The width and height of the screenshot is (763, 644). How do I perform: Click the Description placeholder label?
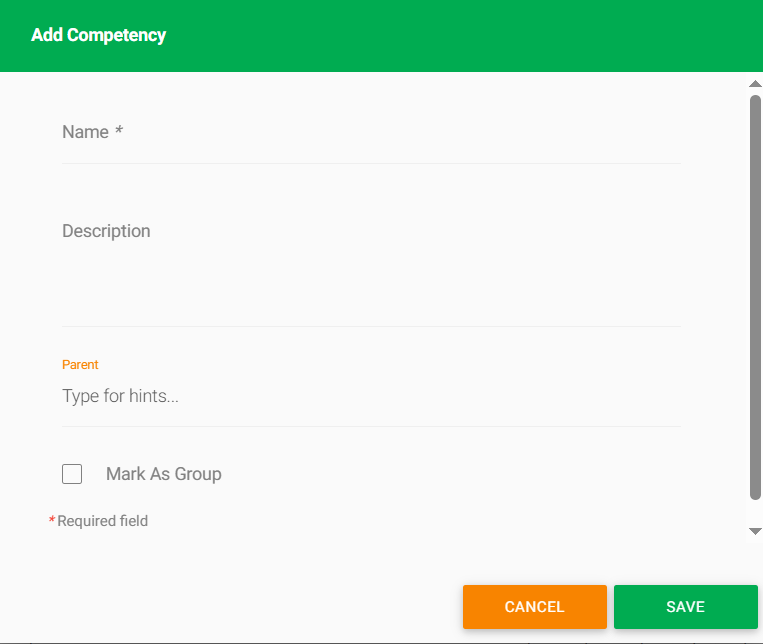point(106,231)
